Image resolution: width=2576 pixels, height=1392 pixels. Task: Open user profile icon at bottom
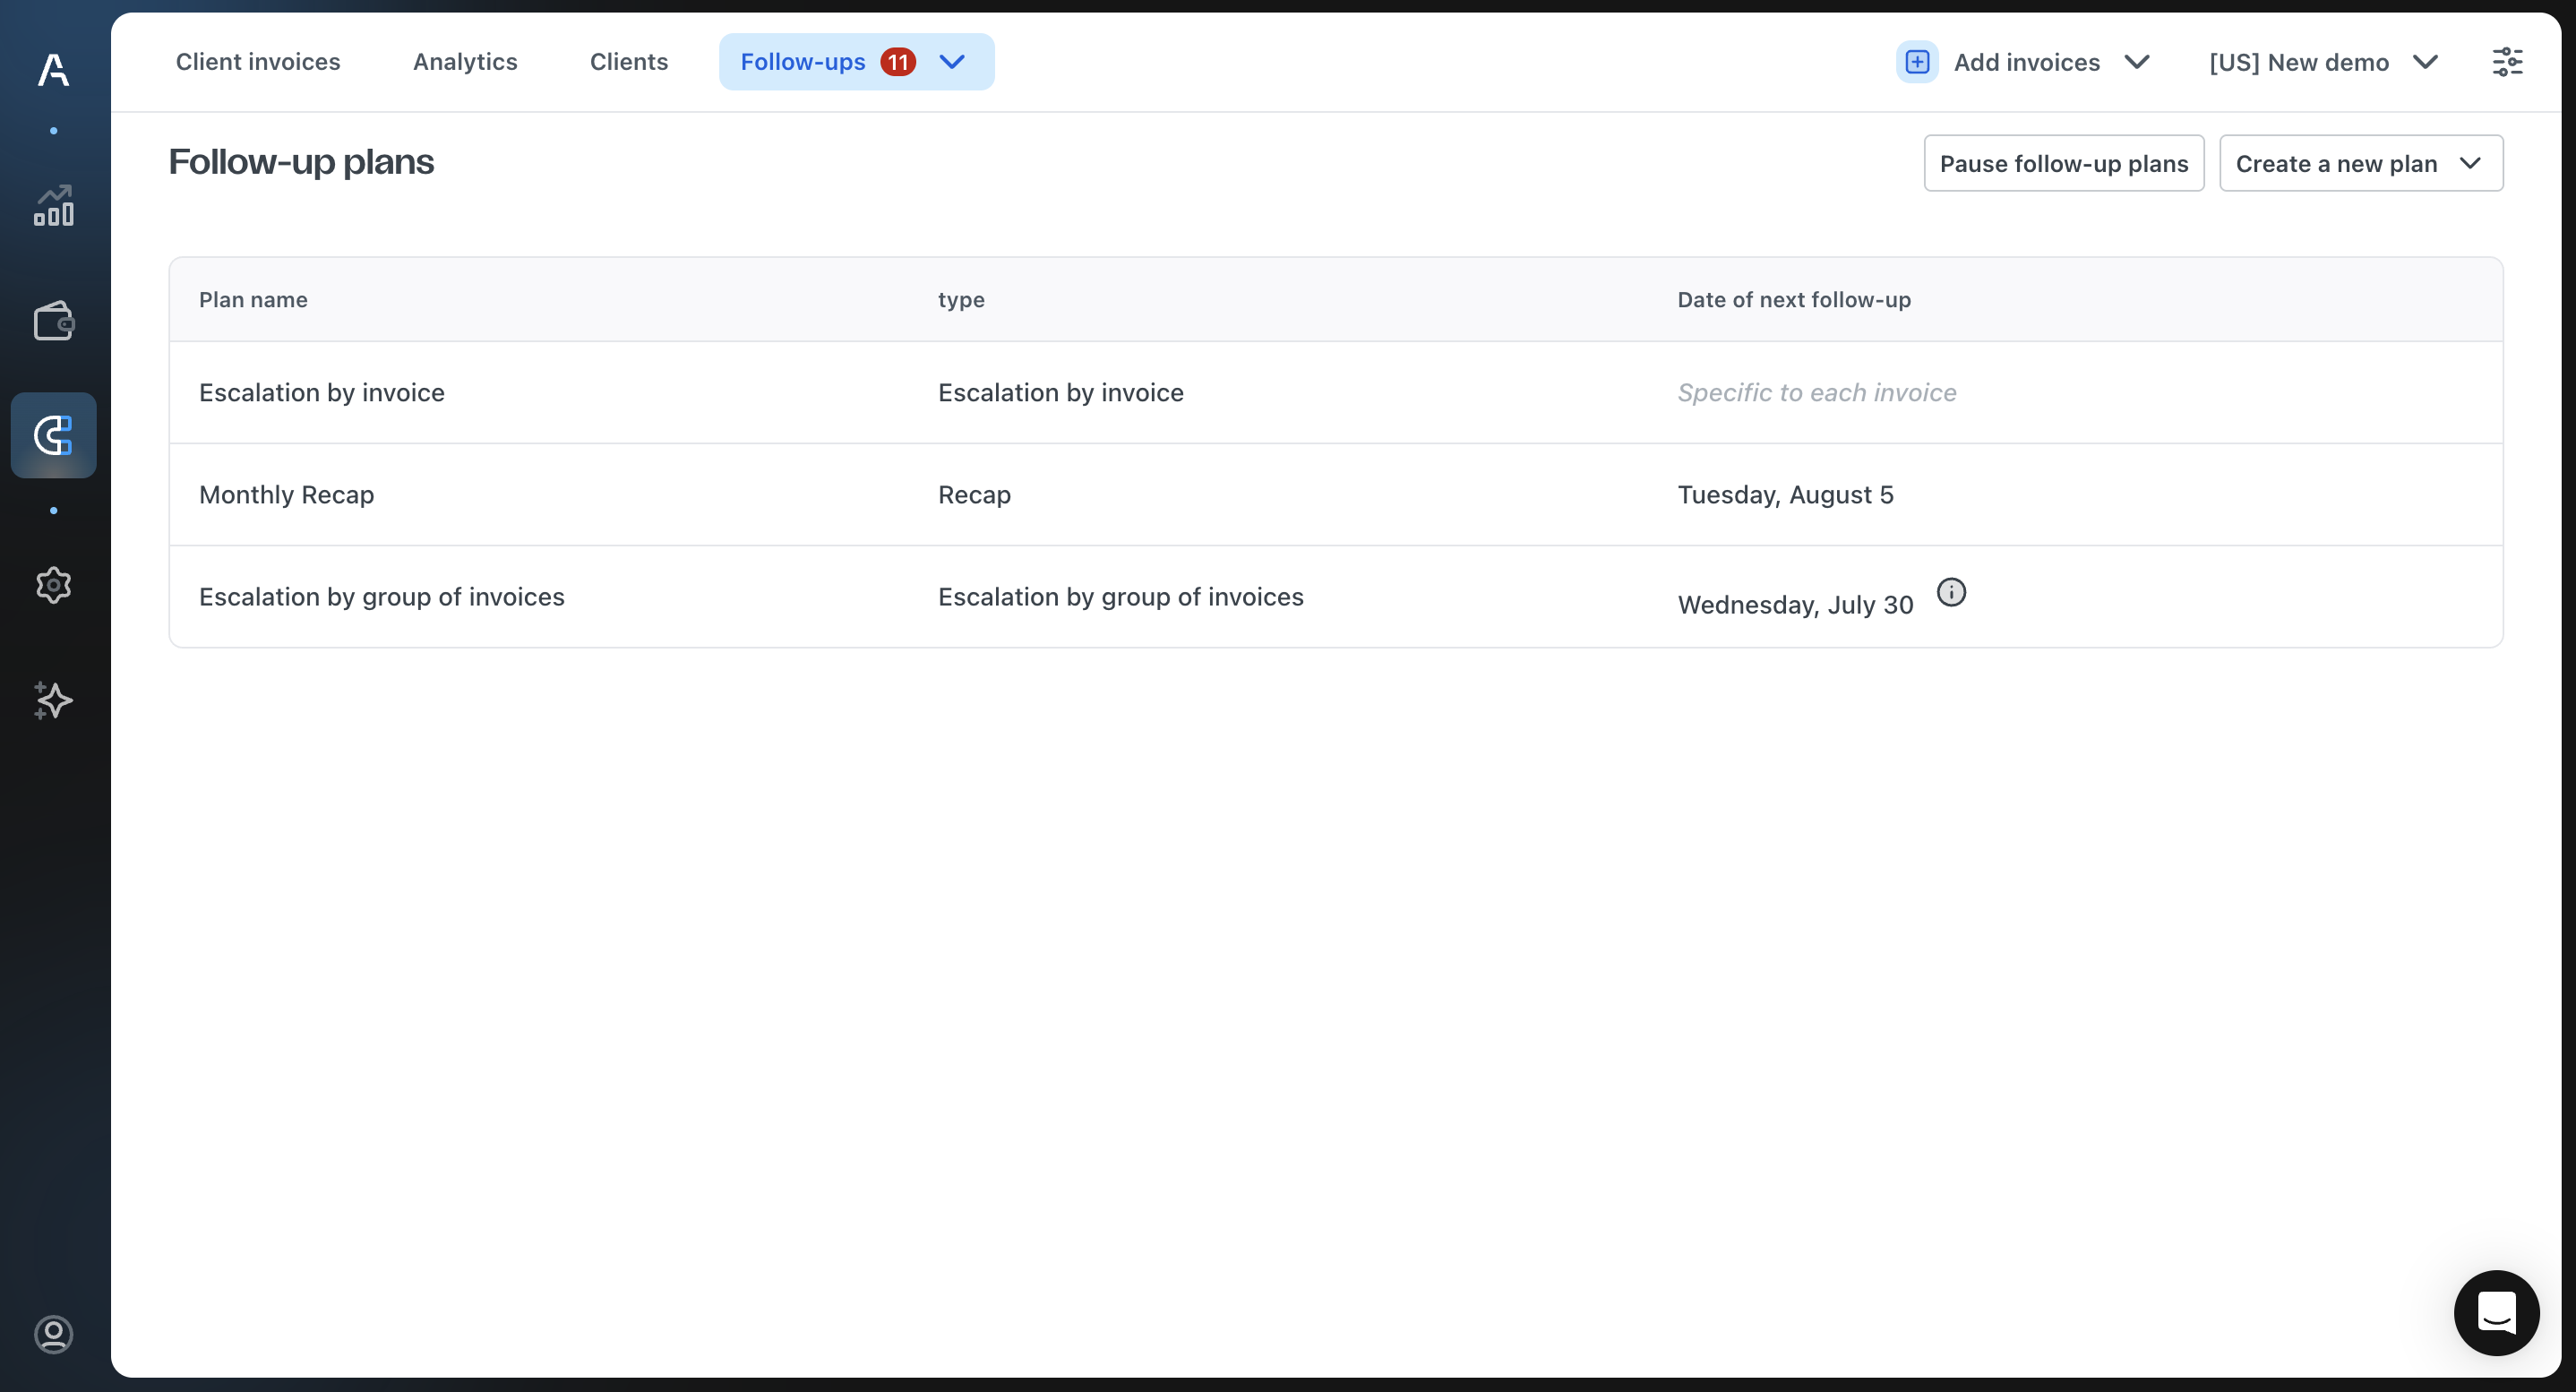tap(53, 1334)
